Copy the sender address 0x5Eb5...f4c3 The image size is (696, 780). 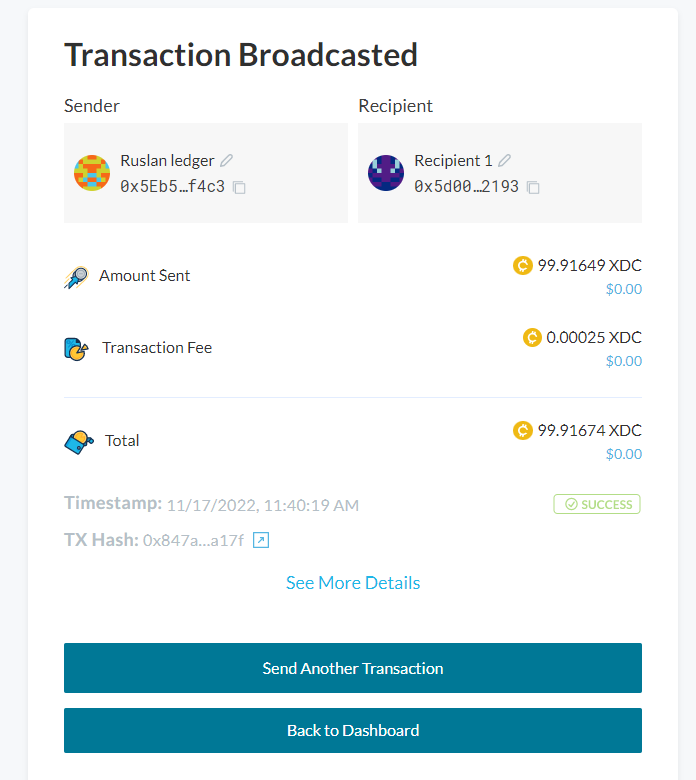tap(239, 187)
